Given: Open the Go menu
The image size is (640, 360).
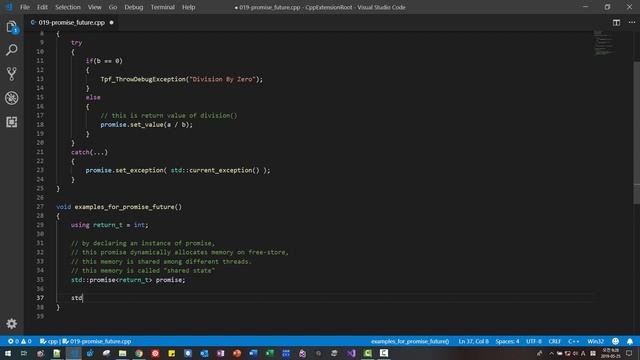Looking at the screenshot, I should tap(113, 7).
